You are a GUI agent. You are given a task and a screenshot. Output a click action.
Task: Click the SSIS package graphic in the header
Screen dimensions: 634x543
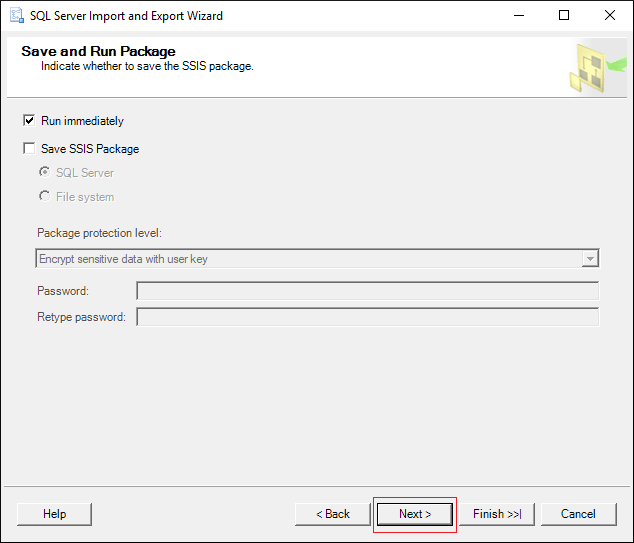pos(597,68)
